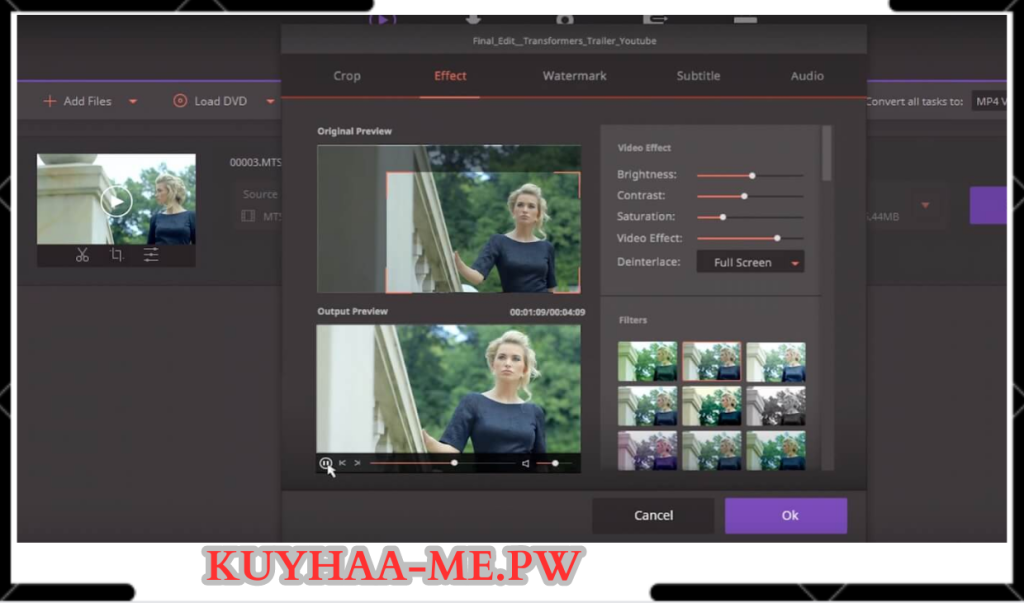Adjust the Brightness slider
1024x603 pixels.
pyautogui.click(x=750, y=176)
